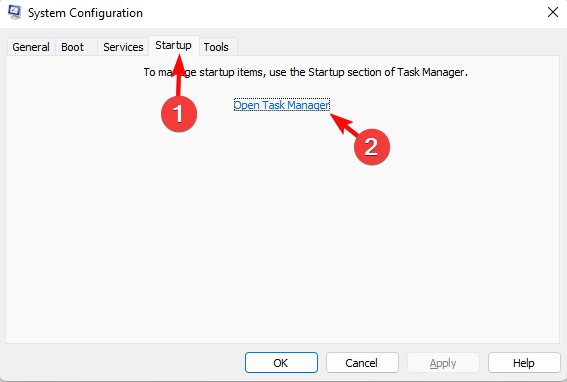Switch to the General tab
This screenshot has height=382, width=567.
click(x=31, y=47)
